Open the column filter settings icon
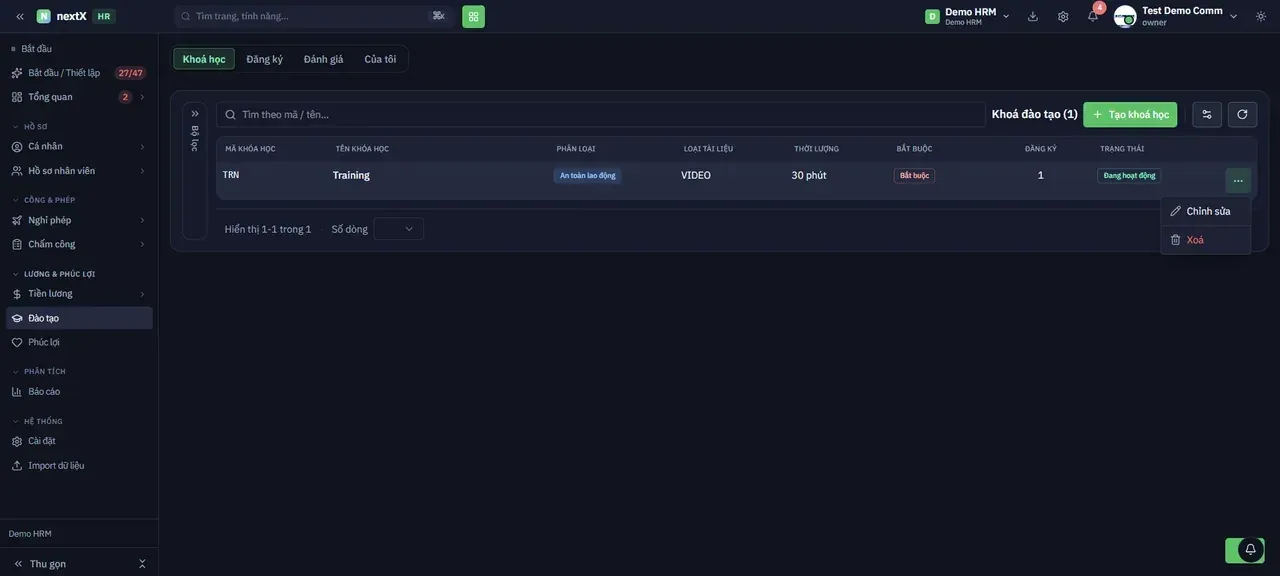Screen dimensions: 1280x576 pos(1207,114)
